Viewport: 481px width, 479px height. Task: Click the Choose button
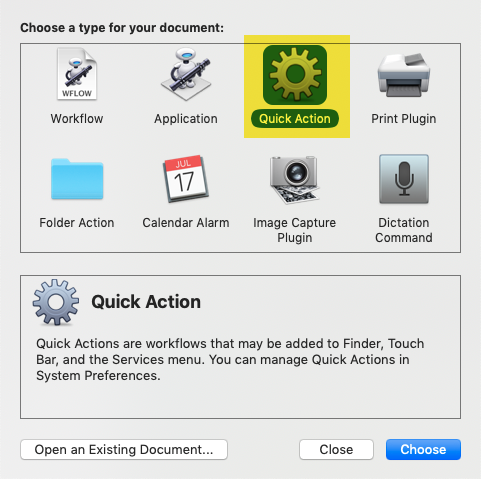point(423,449)
